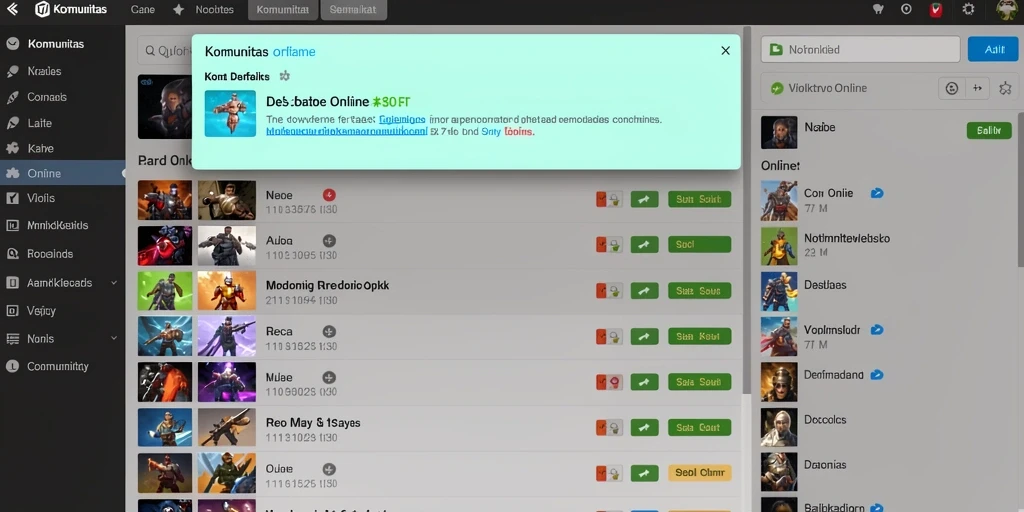
Task: Click the blue Aalt button
Action: point(992,49)
